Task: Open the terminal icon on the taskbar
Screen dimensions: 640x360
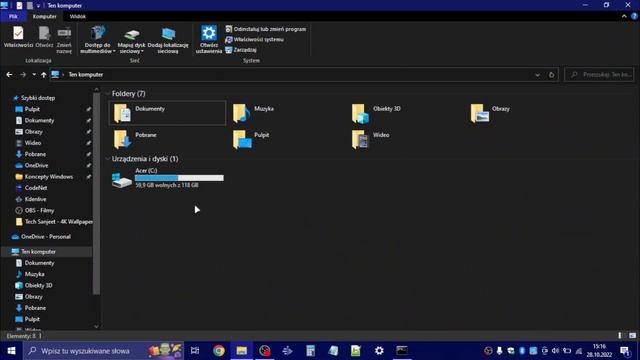Action: tap(402, 351)
